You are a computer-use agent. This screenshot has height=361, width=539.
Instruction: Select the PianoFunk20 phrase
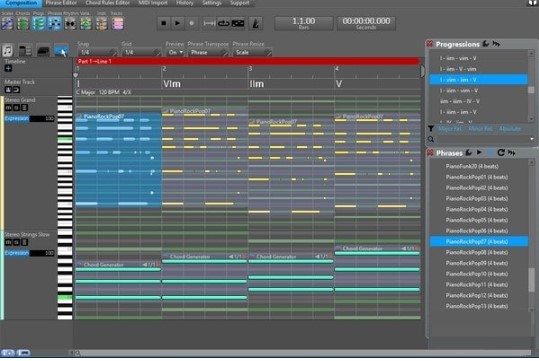point(478,166)
